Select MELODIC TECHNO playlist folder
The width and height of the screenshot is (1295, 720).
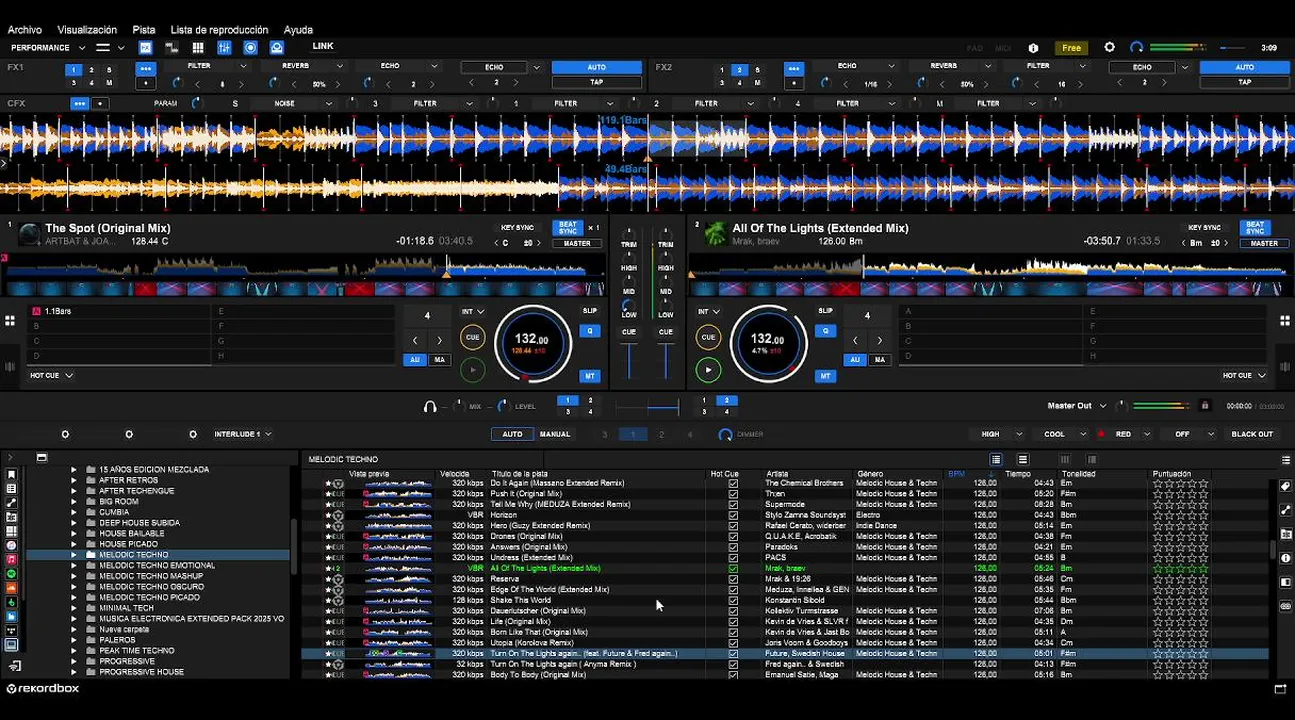coord(134,555)
